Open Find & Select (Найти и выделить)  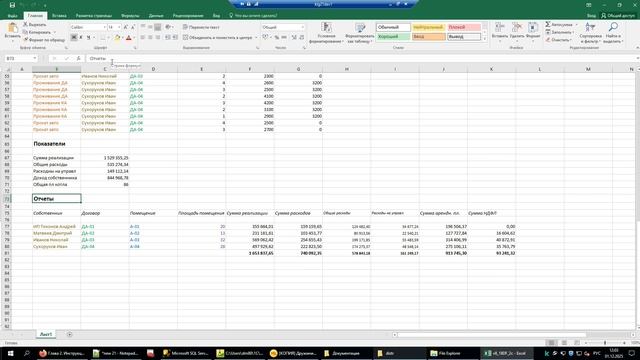tap(612, 33)
